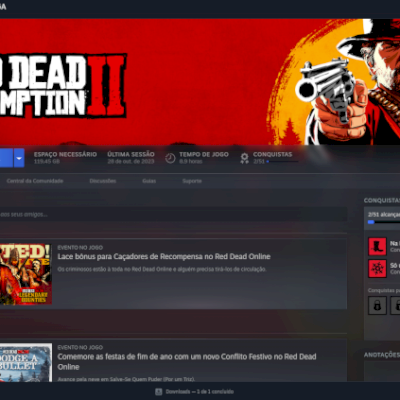The image size is (400, 400).
Task: Open the Discussões tab
Action: [103, 181]
